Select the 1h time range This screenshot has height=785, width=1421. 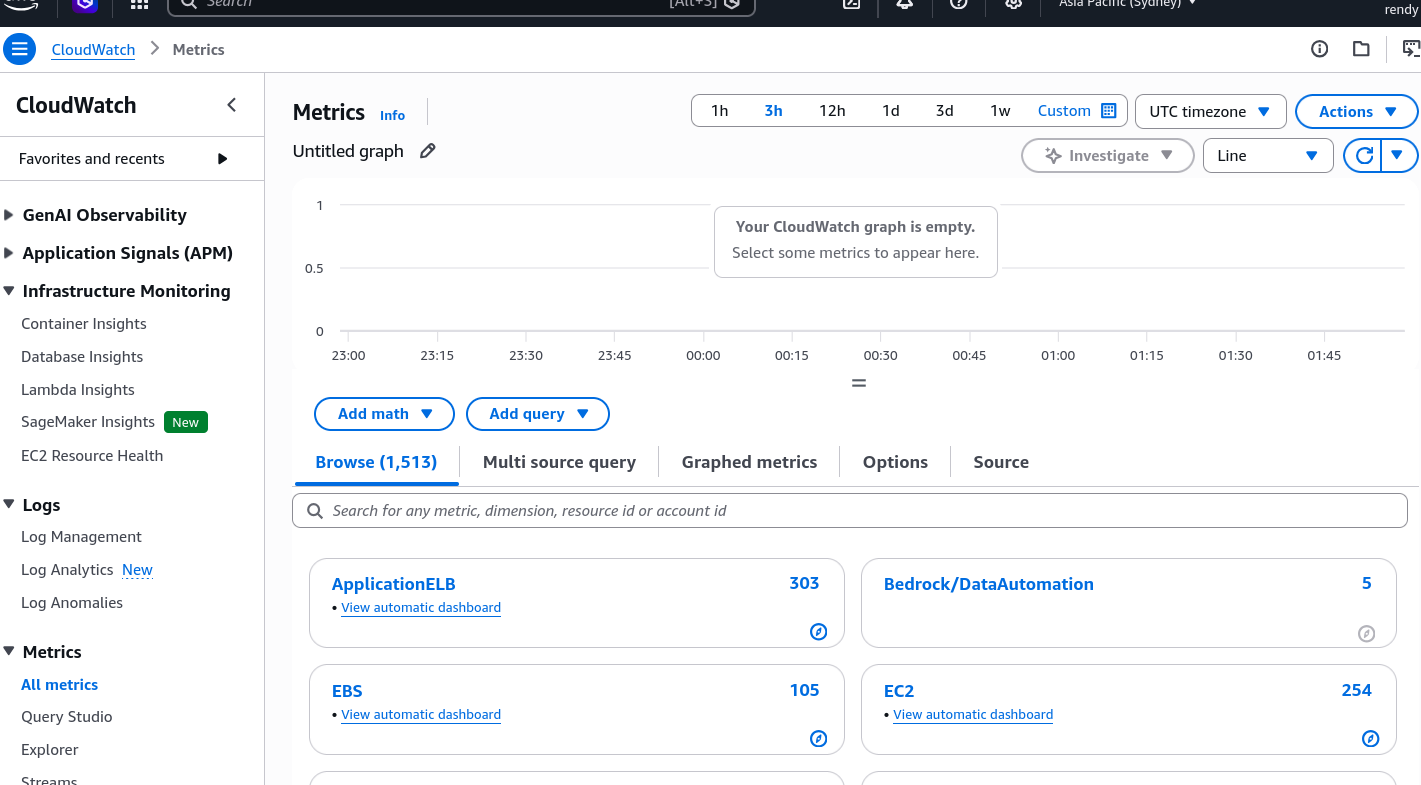[x=720, y=111]
